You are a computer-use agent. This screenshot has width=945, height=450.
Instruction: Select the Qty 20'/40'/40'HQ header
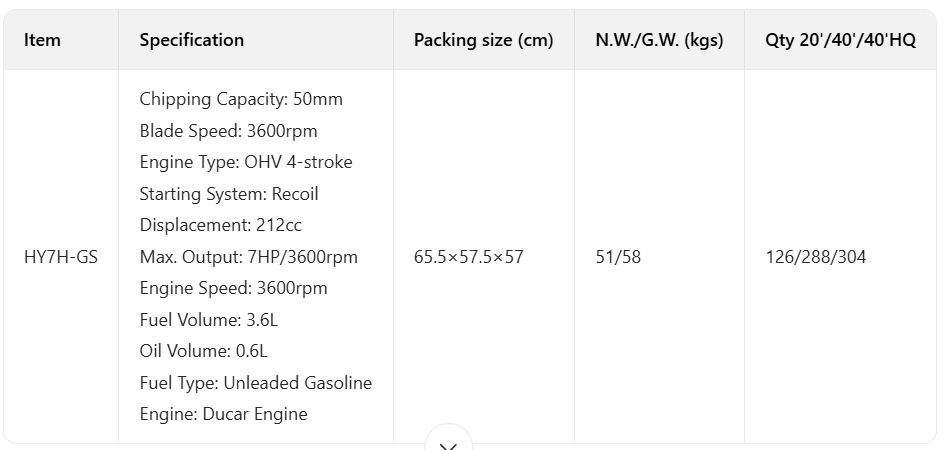coord(840,40)
